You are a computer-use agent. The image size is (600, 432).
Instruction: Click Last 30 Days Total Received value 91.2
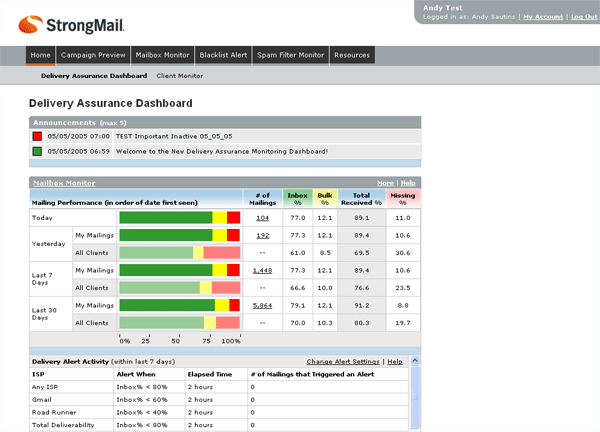pyautogui.click(x=362, y=306)
